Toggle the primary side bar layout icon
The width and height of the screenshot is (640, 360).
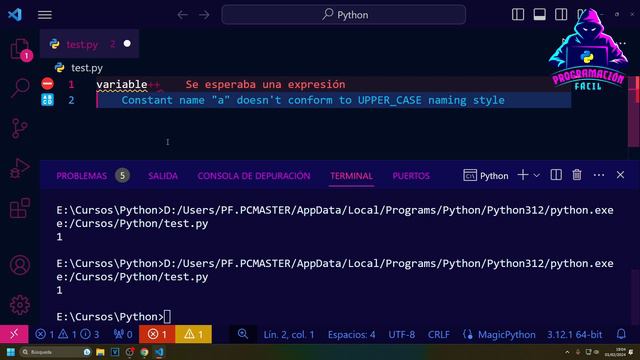(518, 15)
